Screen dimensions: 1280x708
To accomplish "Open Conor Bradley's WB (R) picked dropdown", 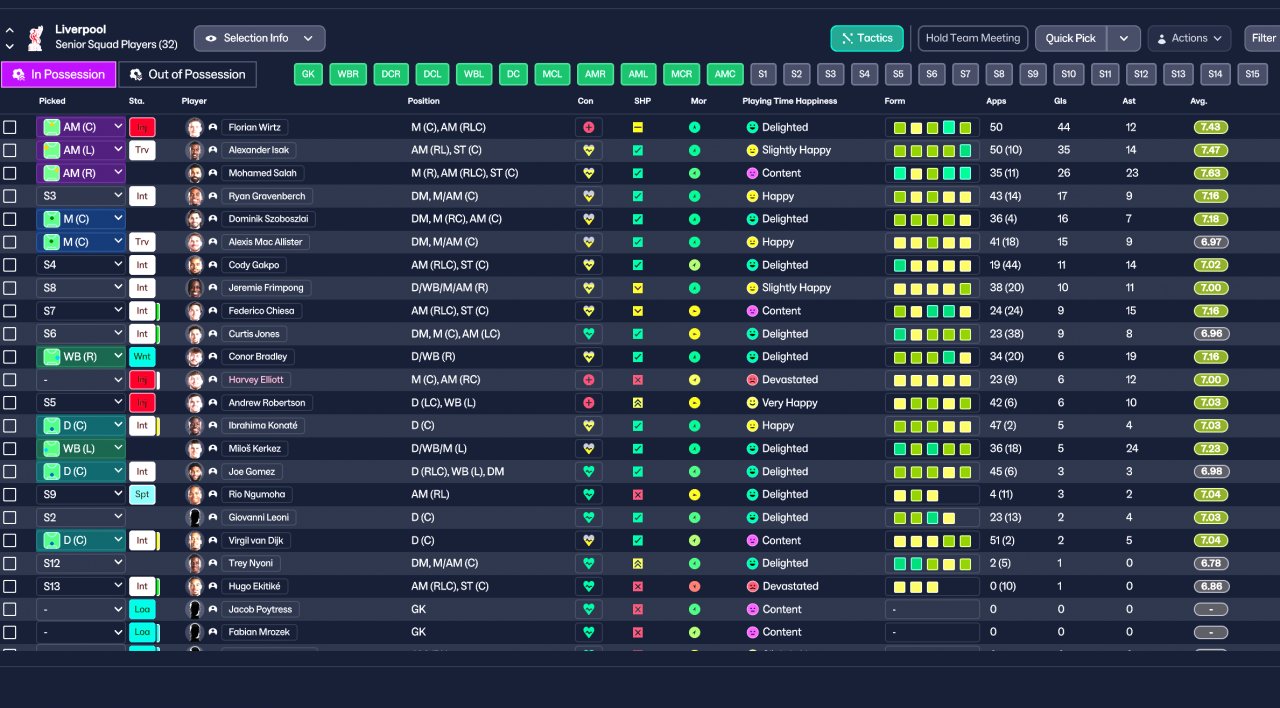I will pos(81,357).
